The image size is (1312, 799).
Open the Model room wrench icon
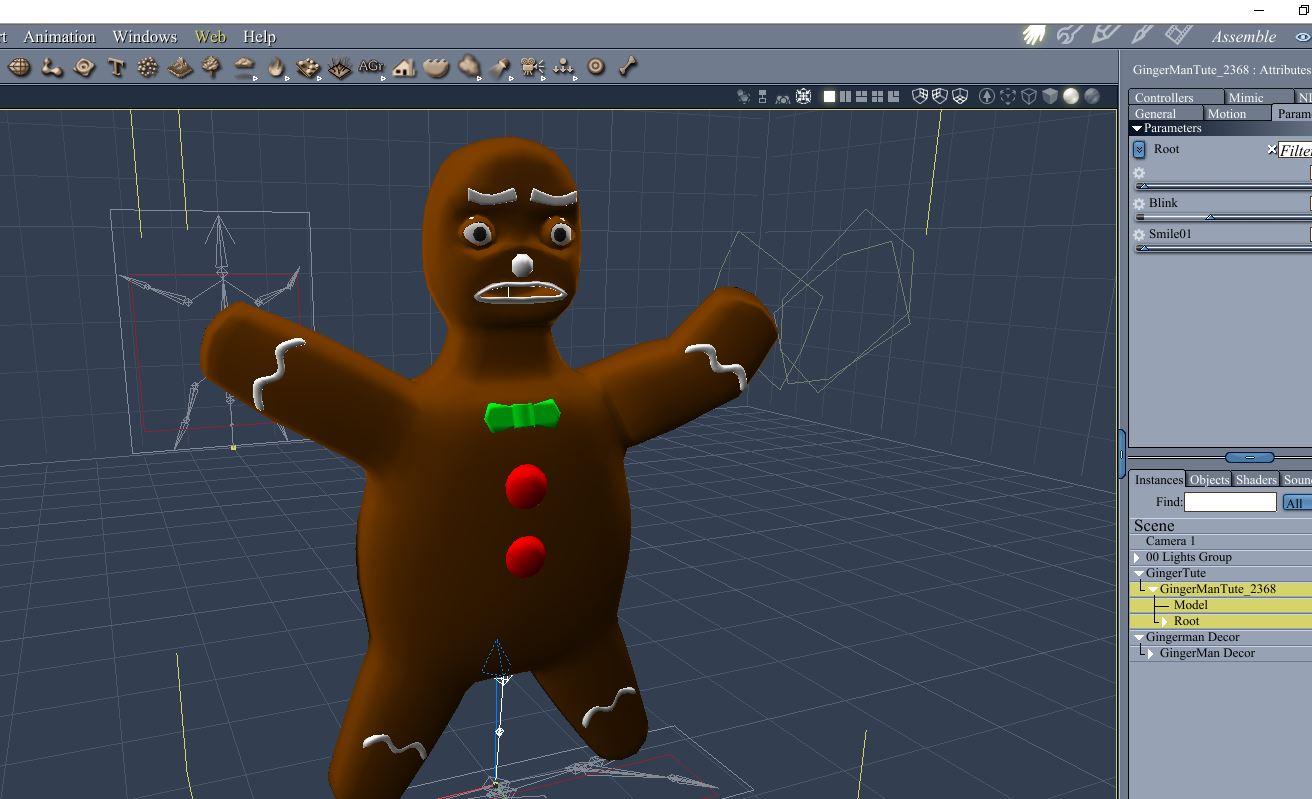tap(1069, 35)
